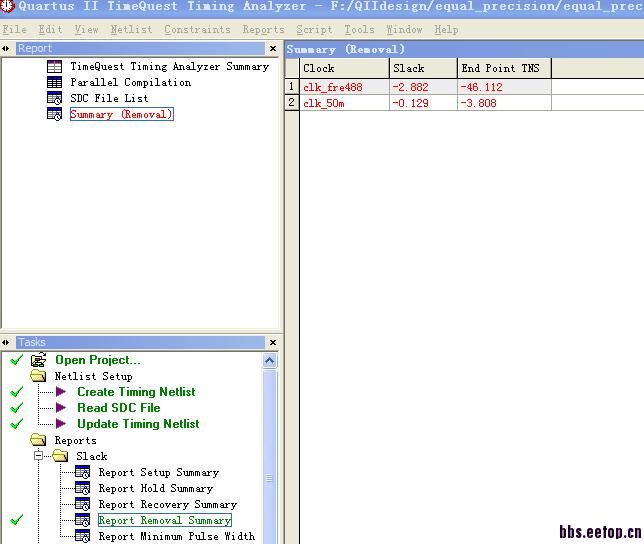Run Create Timing Netlist task
Image resolution: width=644 pixels, height=544 pixels.
click(x=136, y=392)
